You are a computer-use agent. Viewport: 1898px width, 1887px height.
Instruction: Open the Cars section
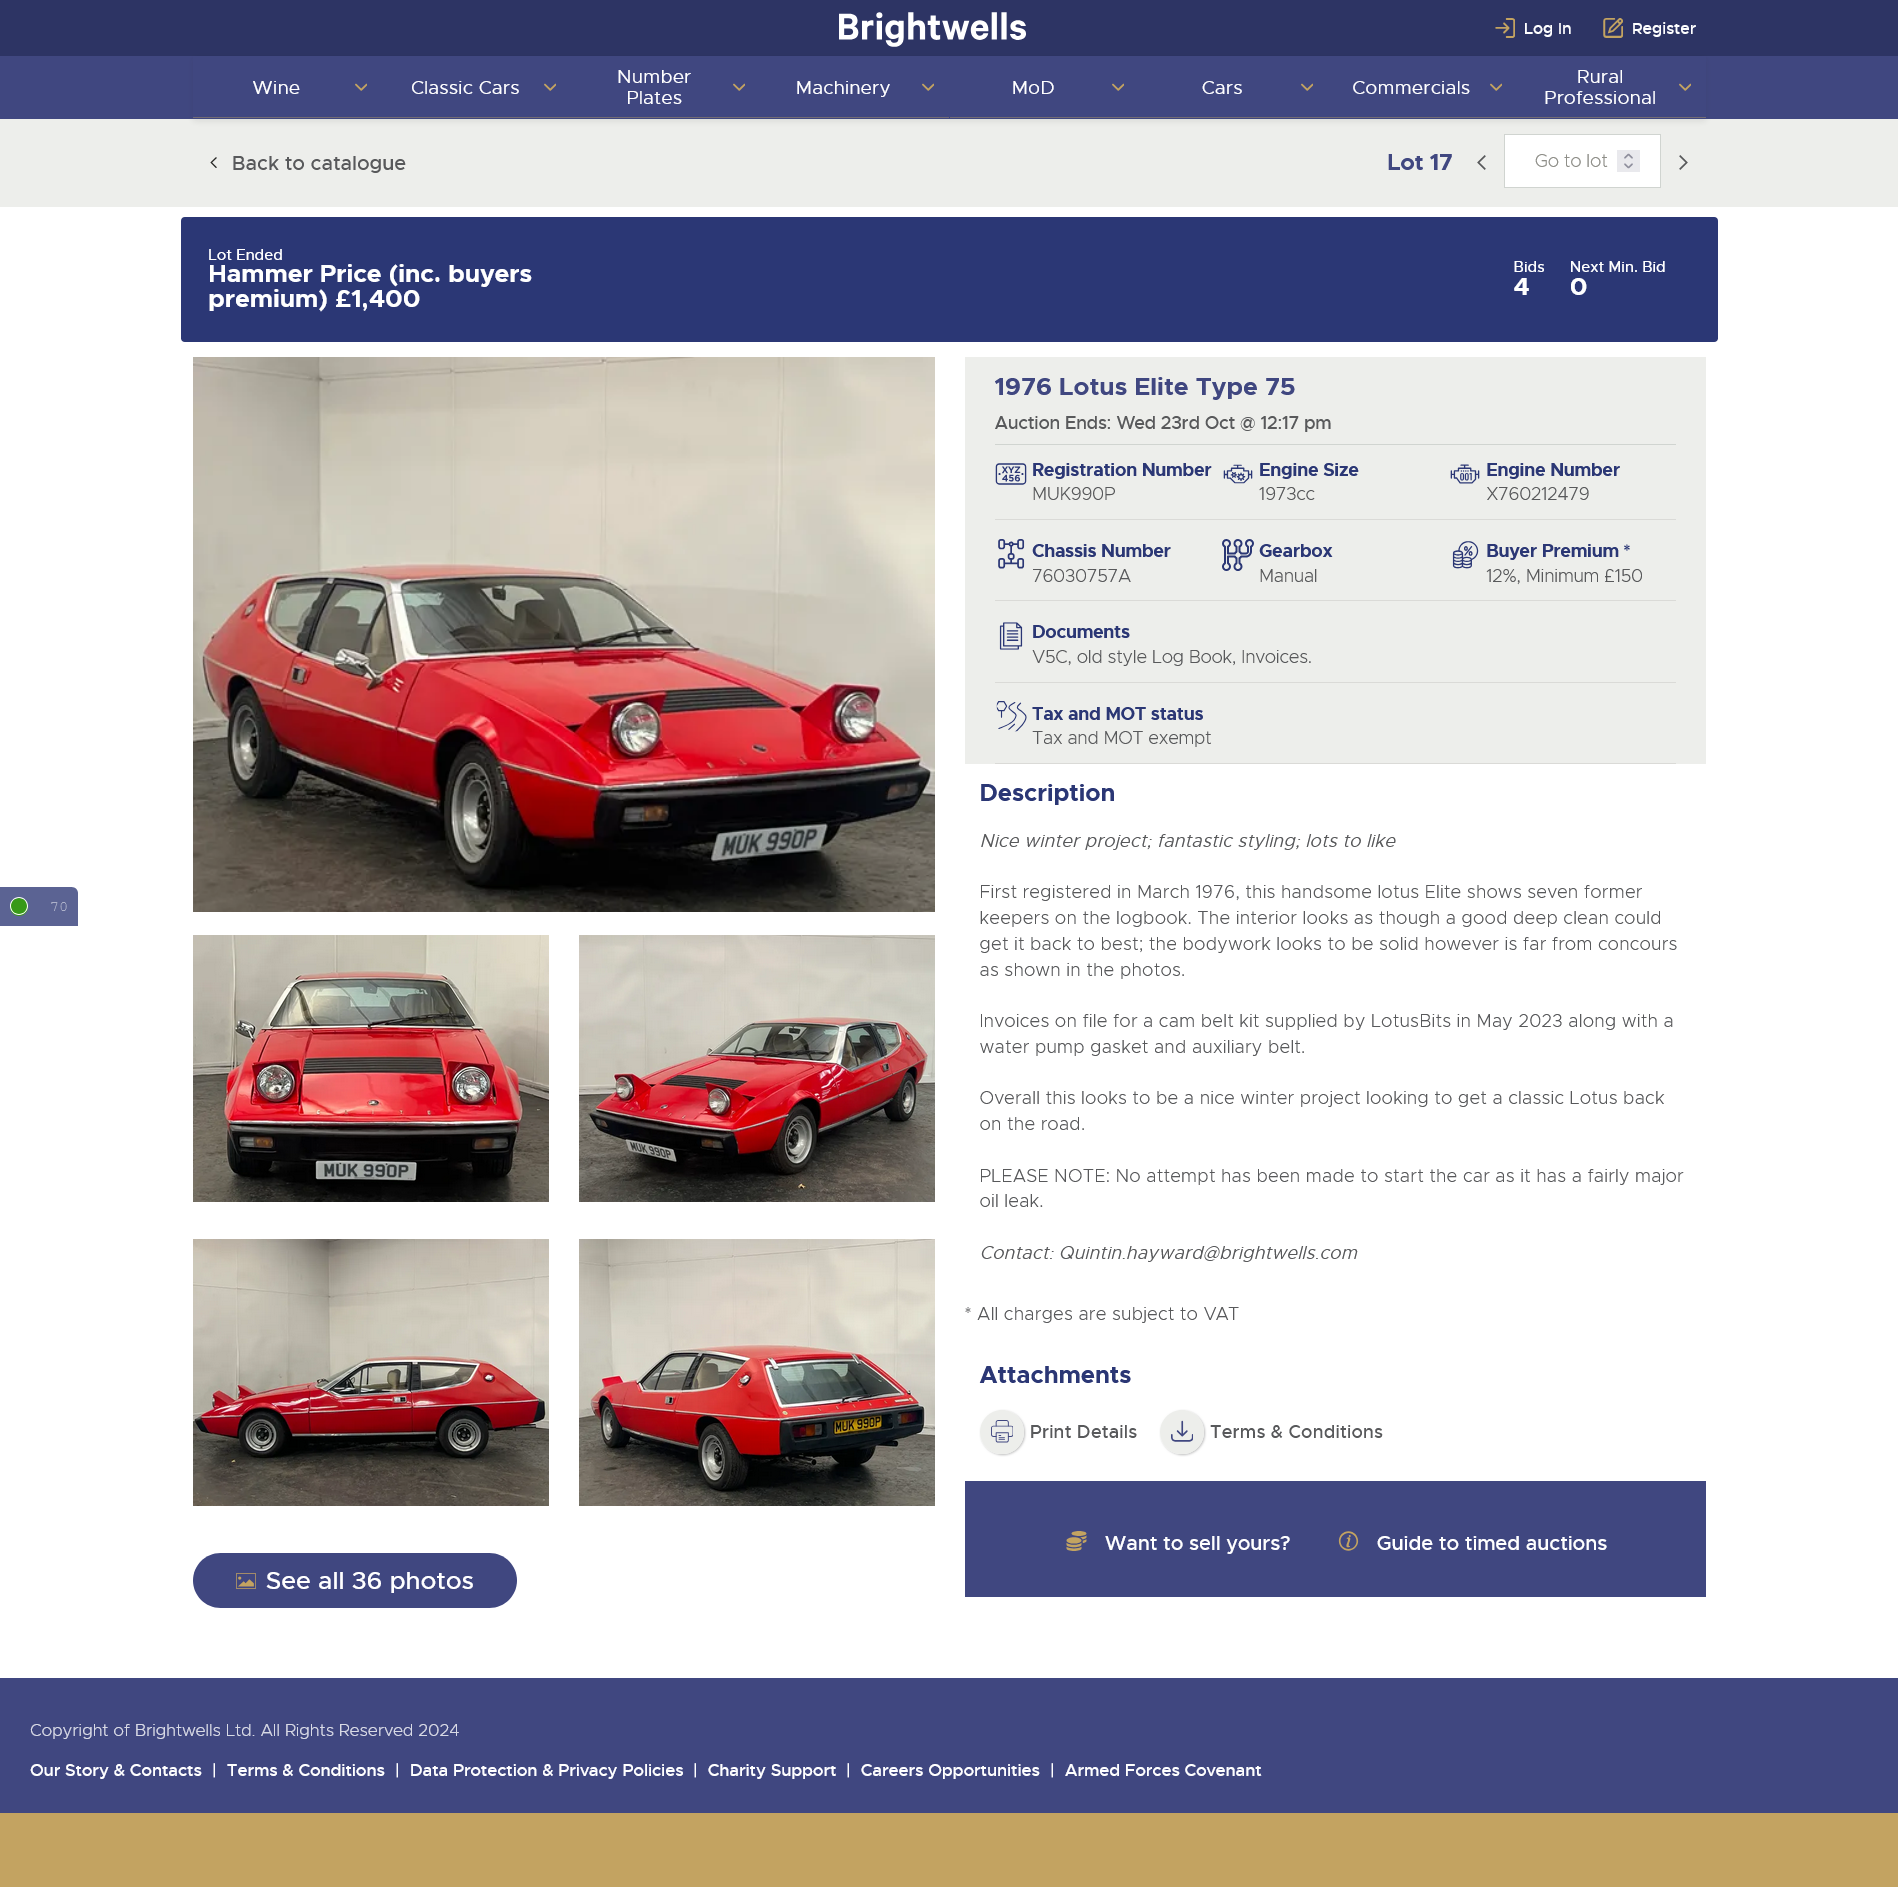pyautogui.click(x=1222, y=88)
